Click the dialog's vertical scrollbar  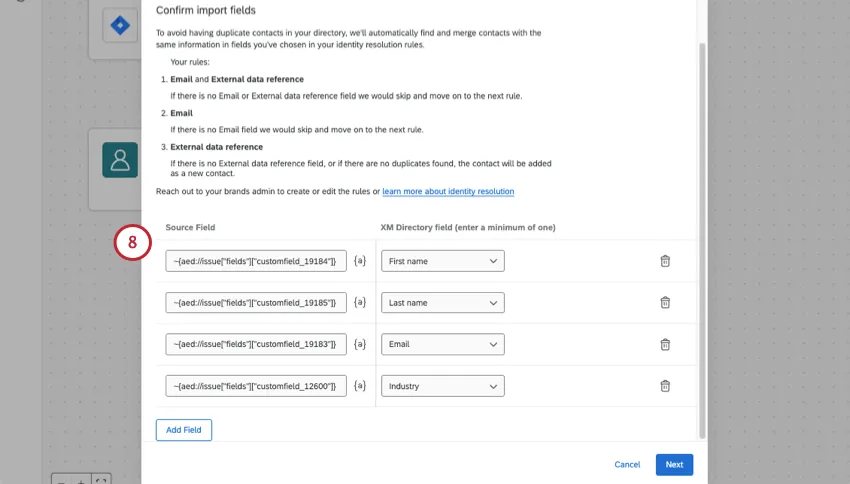tap(702, 241)
